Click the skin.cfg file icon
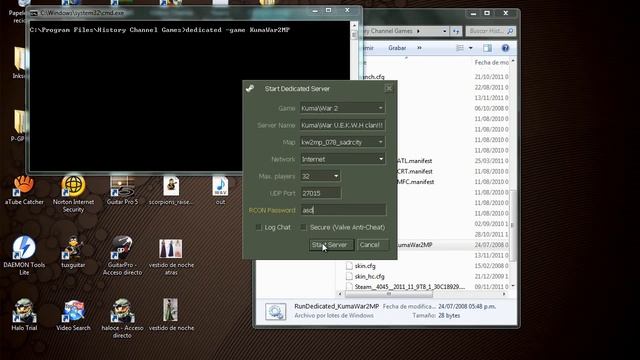 pos(349,266)
